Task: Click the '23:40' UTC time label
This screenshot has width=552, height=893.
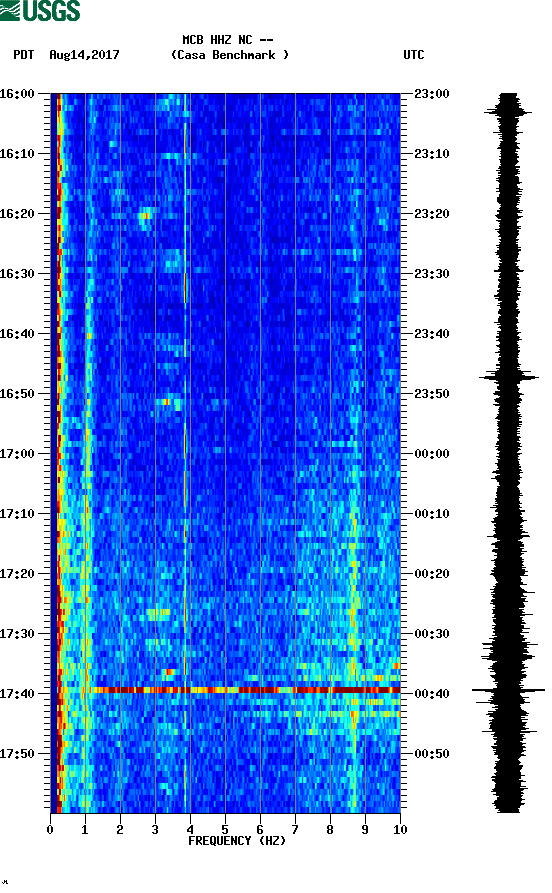Action: [x=432, y=334]
